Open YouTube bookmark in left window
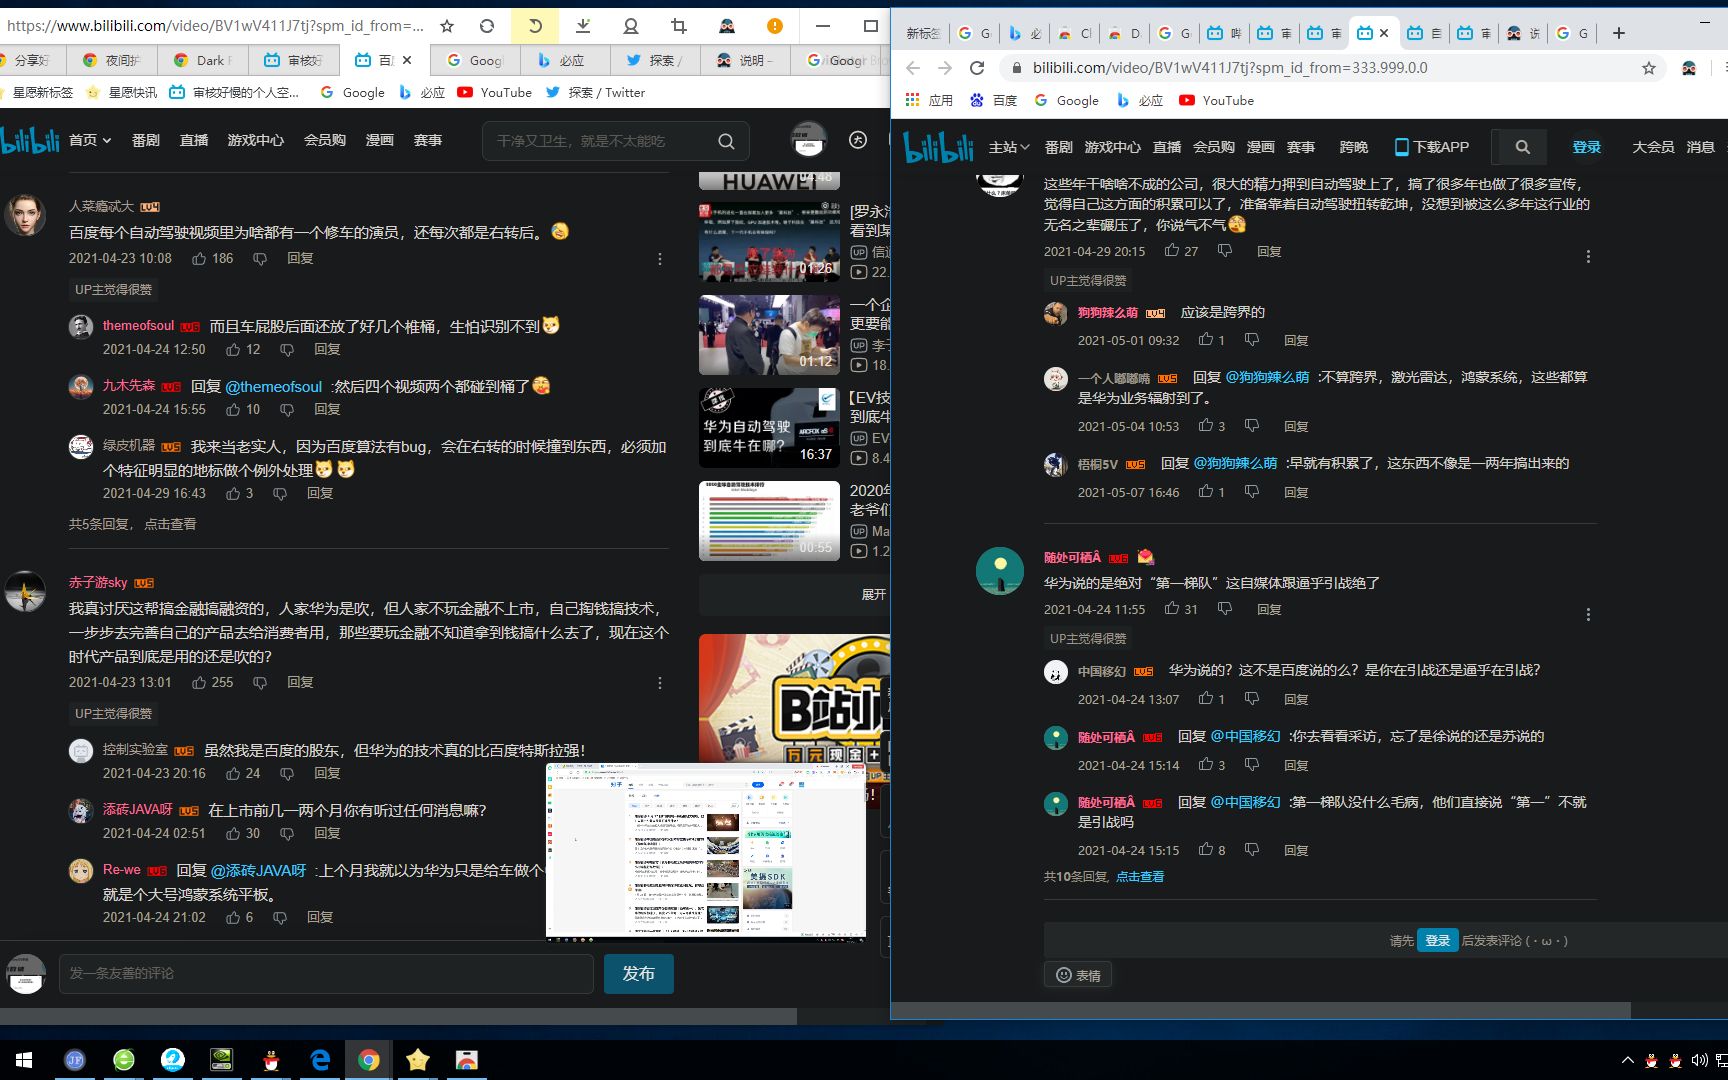The height and width of the screenshot is (1080, 1728). 494,92
